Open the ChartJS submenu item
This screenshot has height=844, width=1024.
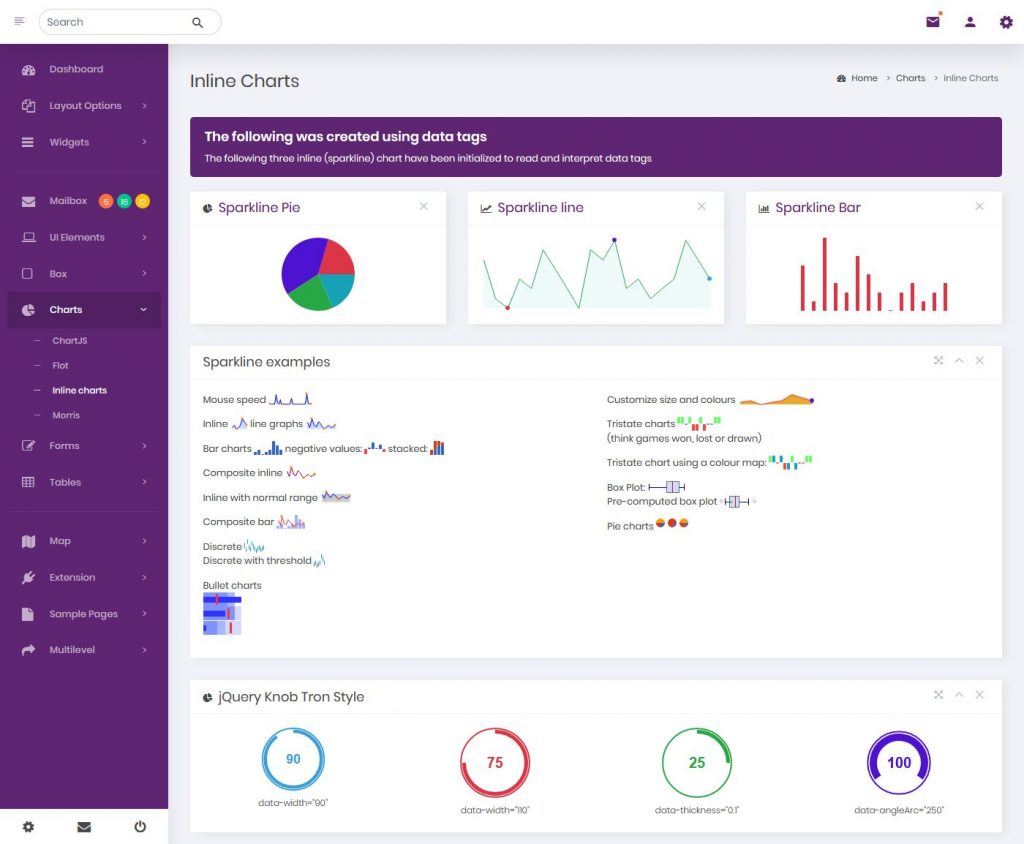tap(69, 340)
